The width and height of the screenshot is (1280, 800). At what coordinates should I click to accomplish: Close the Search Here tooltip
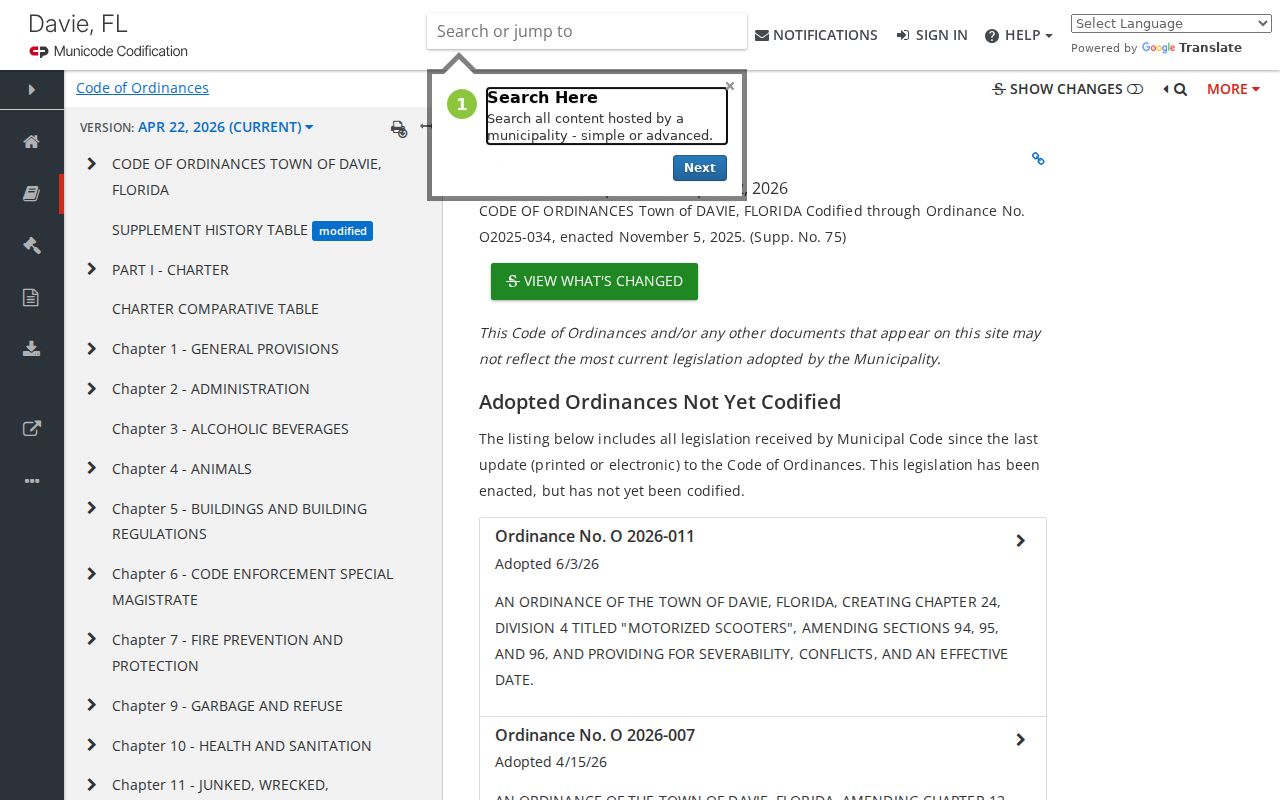[x=730, y=86]
